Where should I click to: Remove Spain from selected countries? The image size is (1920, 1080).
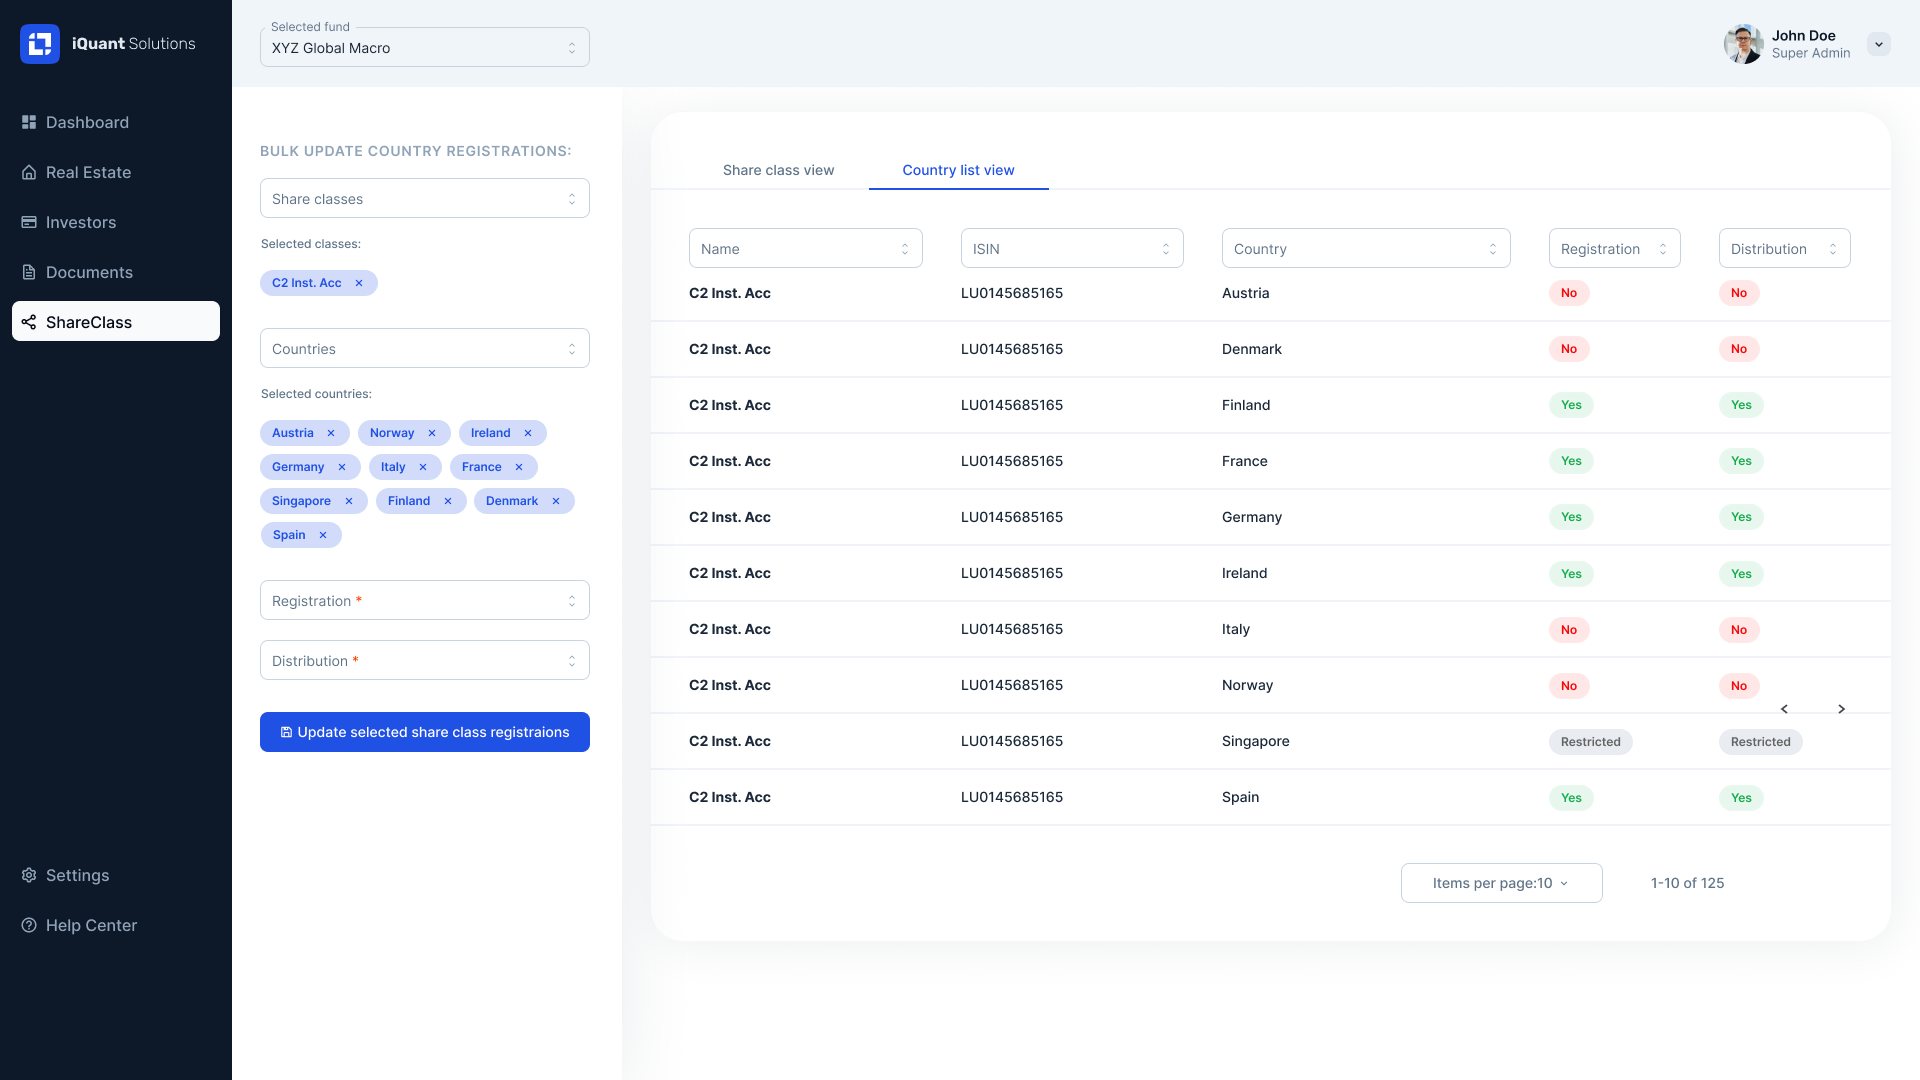(323, 535)
